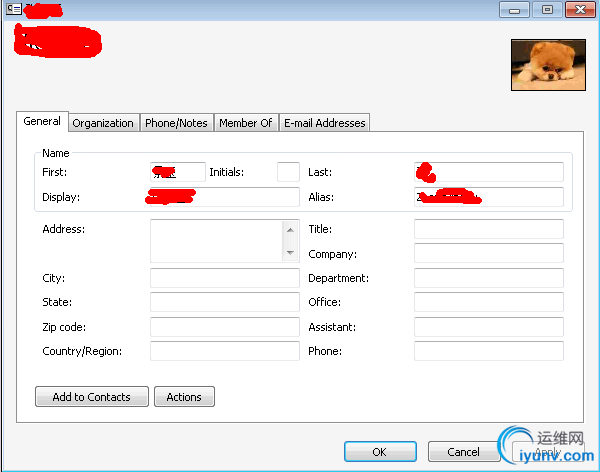
Task: Click the Address box scroll up arrow
Action: (x=290, y=230)
